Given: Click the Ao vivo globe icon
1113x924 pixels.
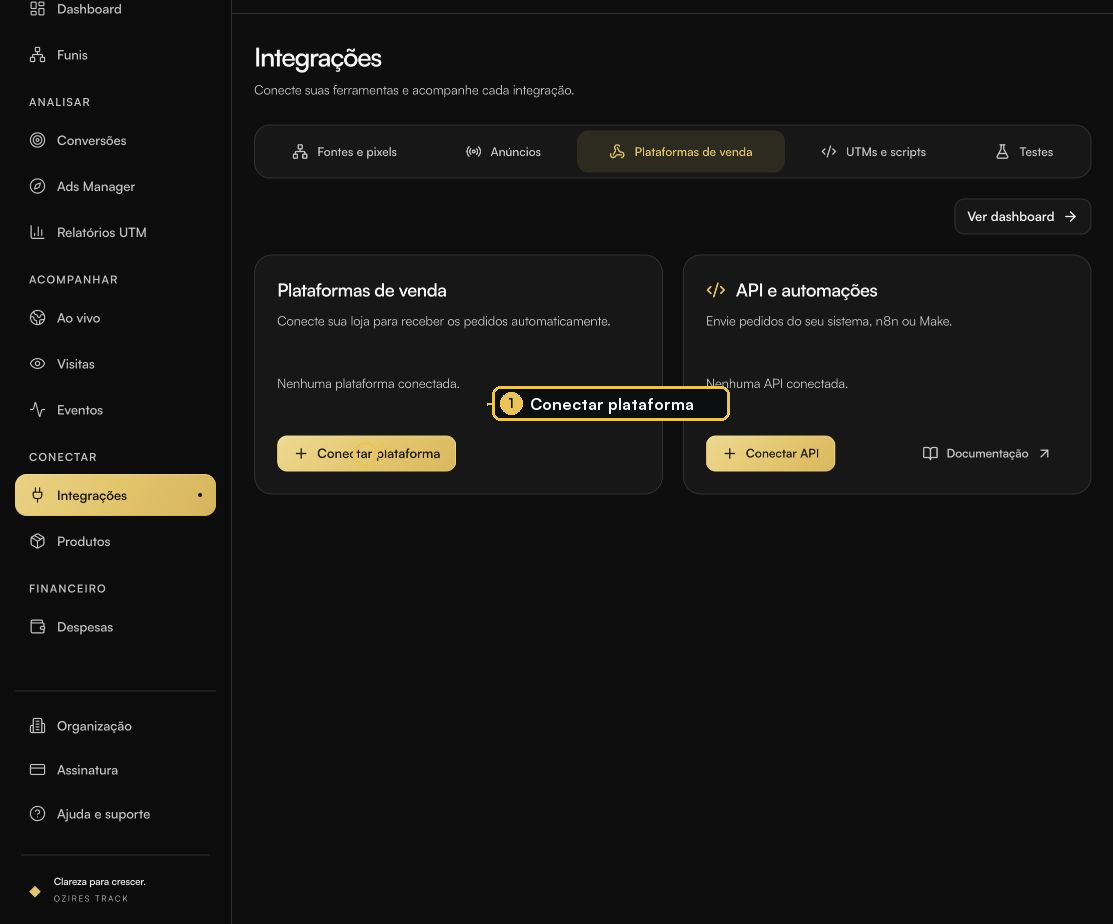Looking at the screenshot, I should pos(38,318).
